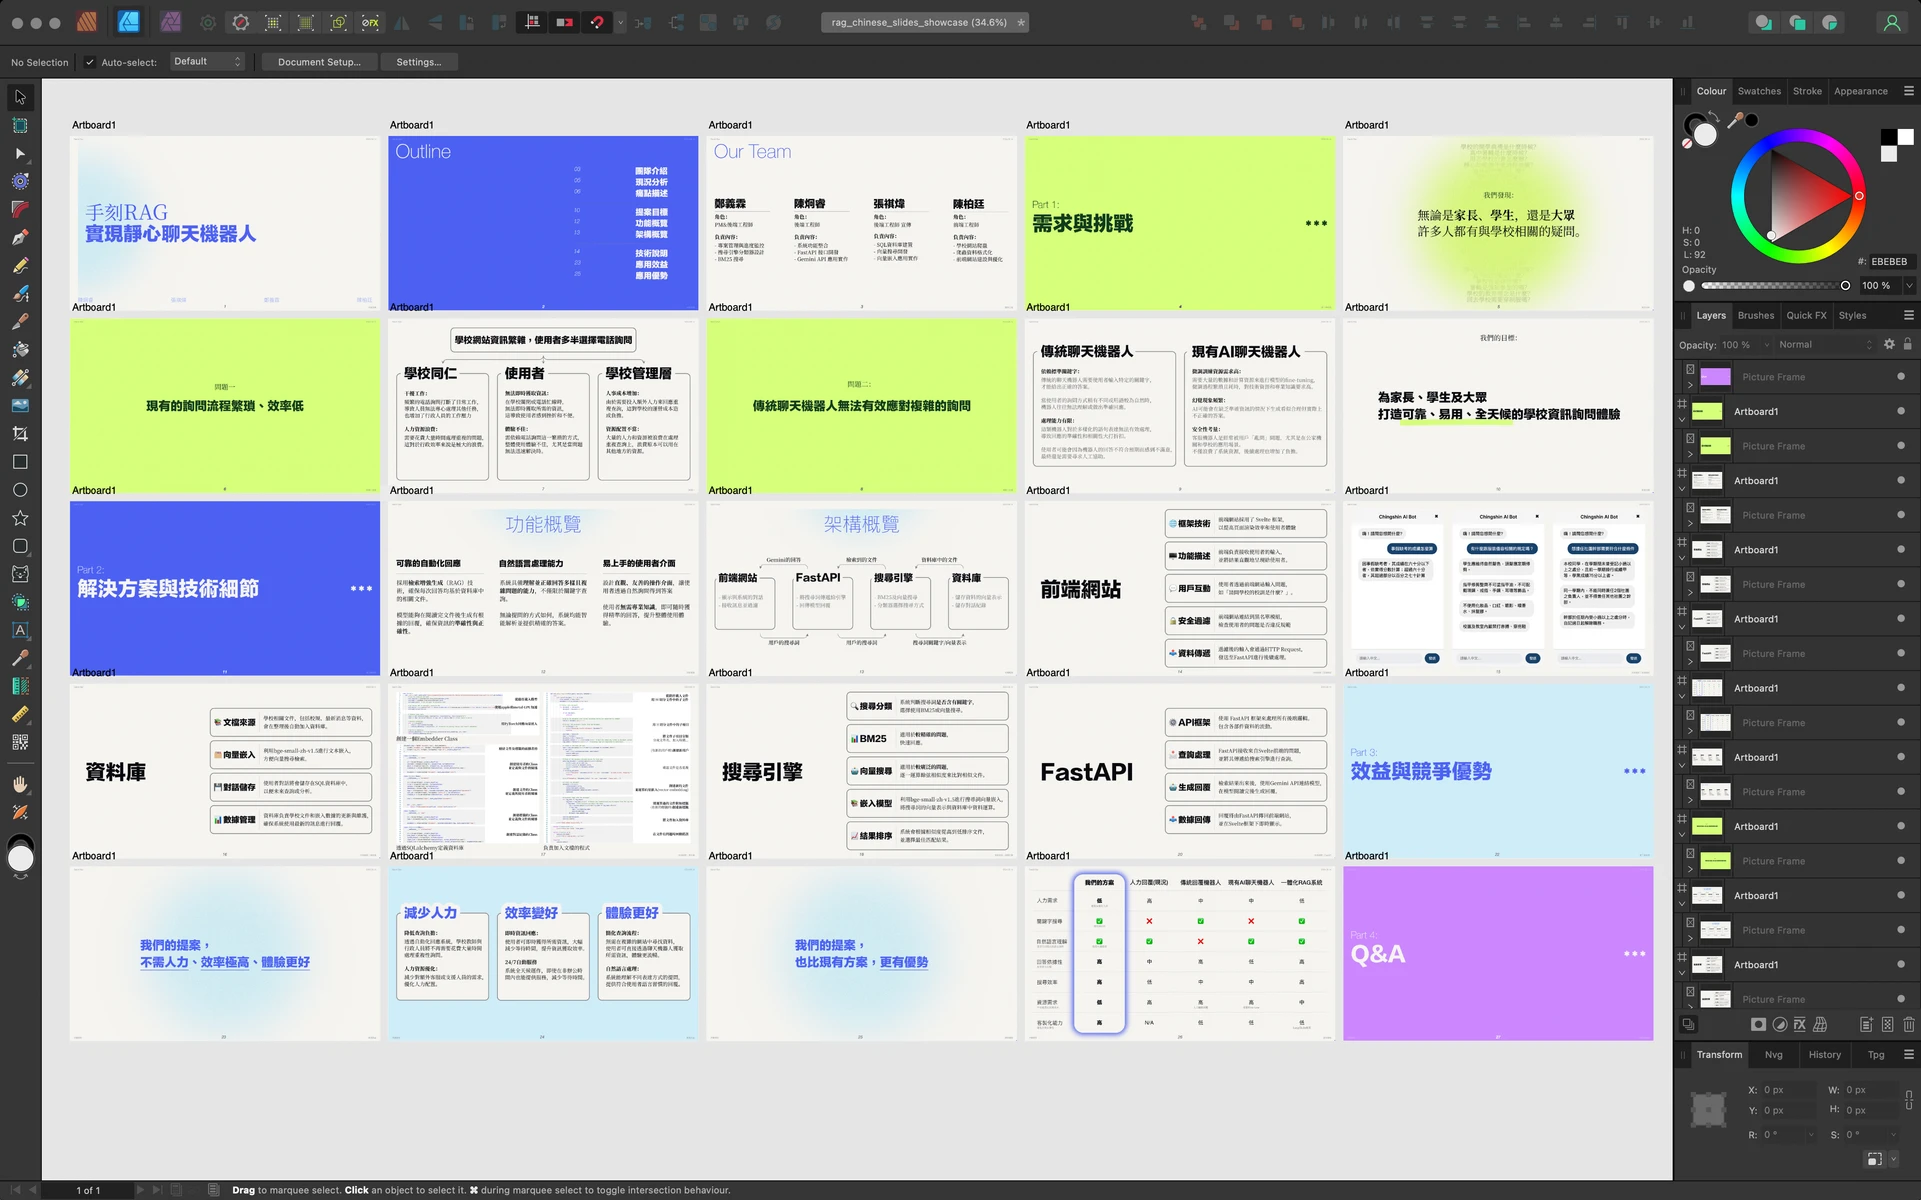Select the Colour Picker tool
The image size is (1921, 1200).
click(x=20, y=658)
